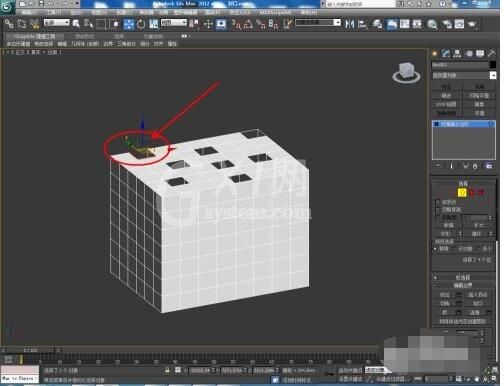Collapse the 编辑边界 rollout
The image size is (504, 386).
(463, 285)
